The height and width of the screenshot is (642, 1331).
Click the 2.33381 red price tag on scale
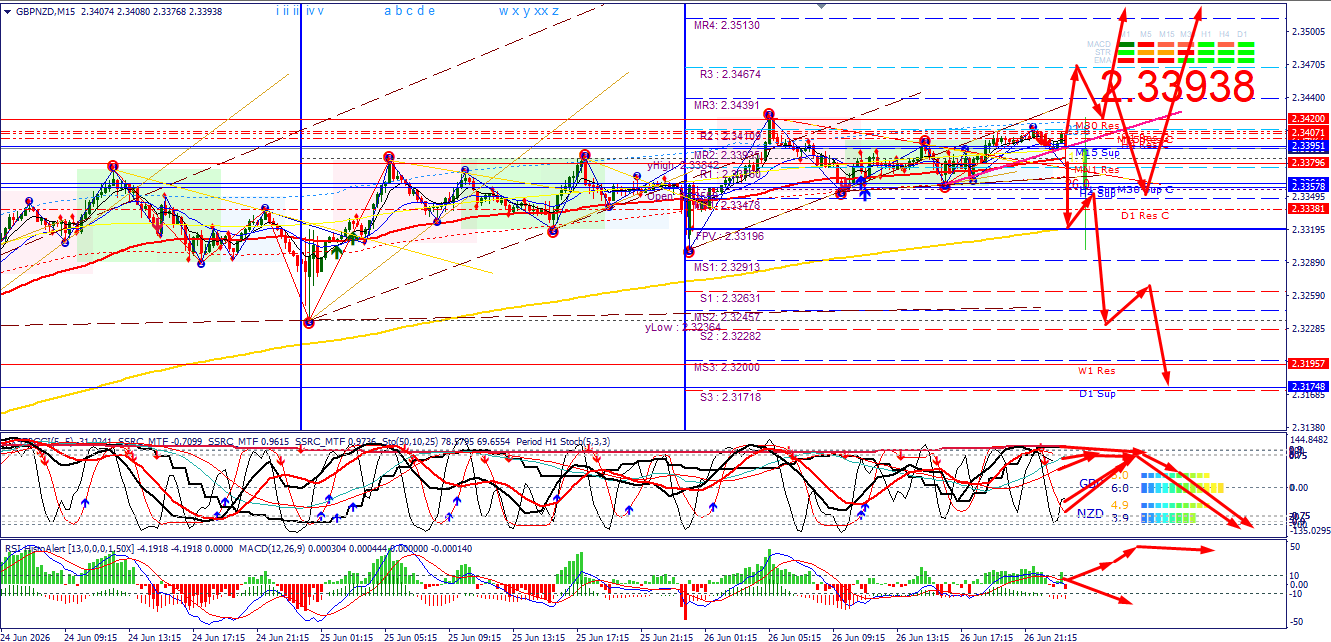(x=1308, y=209)
